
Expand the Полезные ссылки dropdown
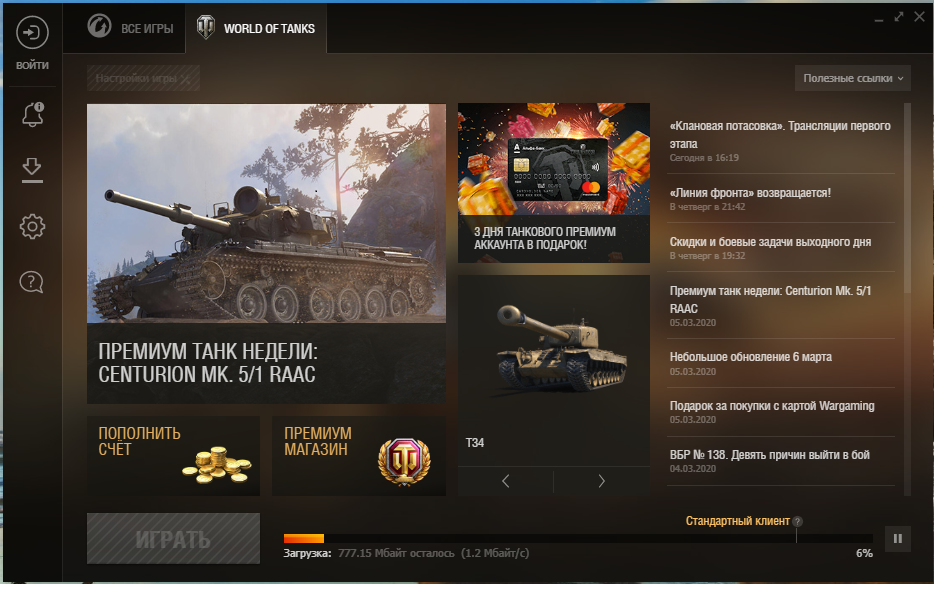(853, 78)
